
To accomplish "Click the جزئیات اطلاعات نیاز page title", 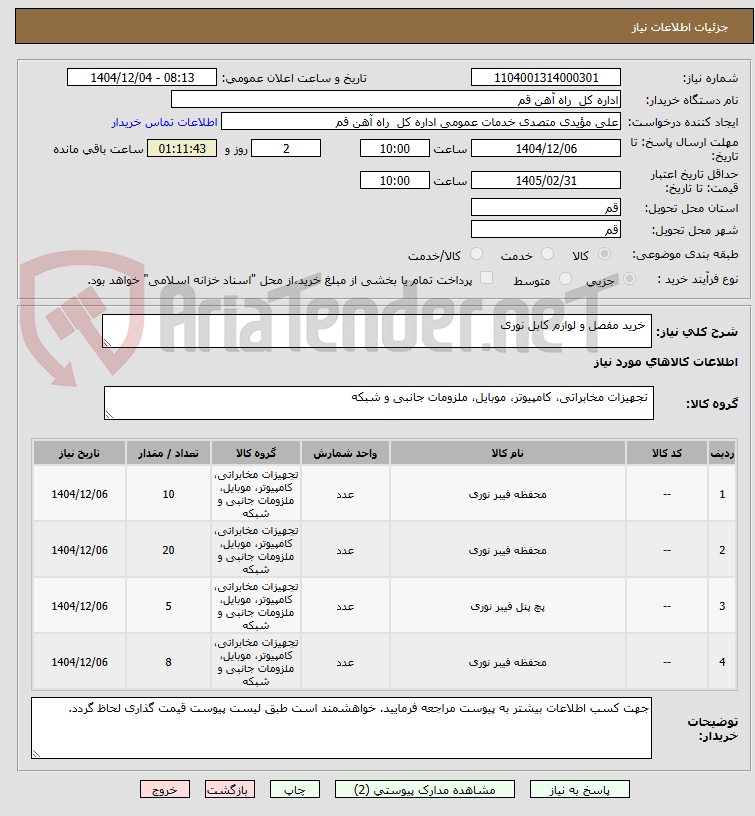I will 680,27.
